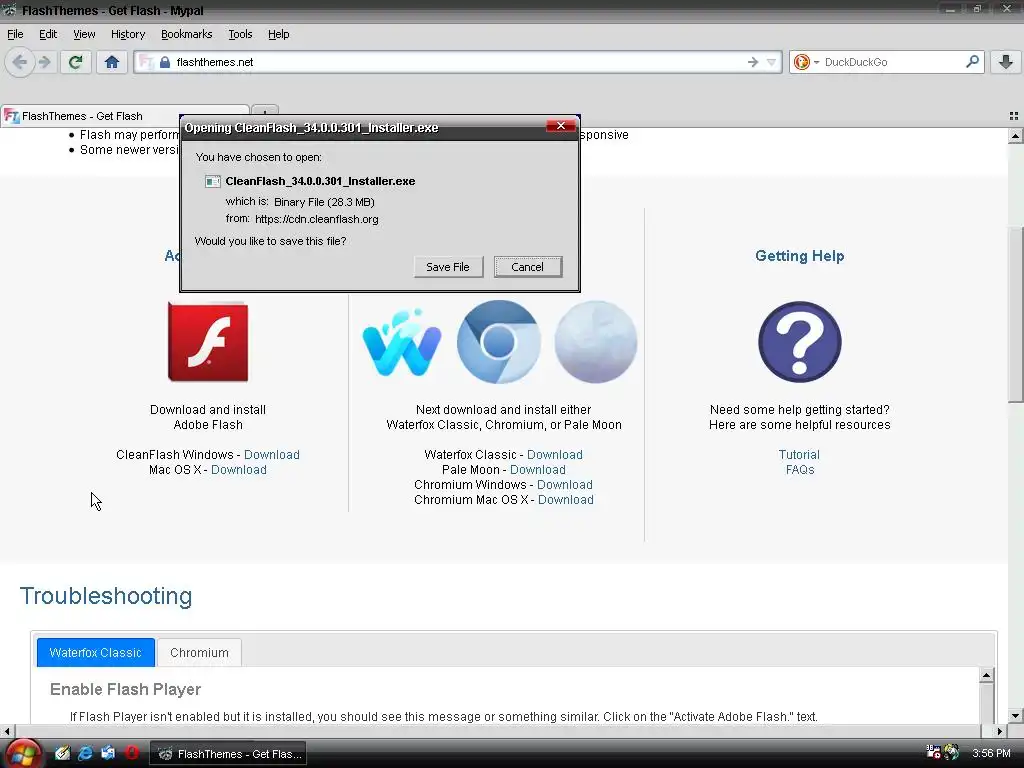1024x768 pixels.
Task: Click the page vertical scrollbar down arrow
Action: click(1016, 715)
